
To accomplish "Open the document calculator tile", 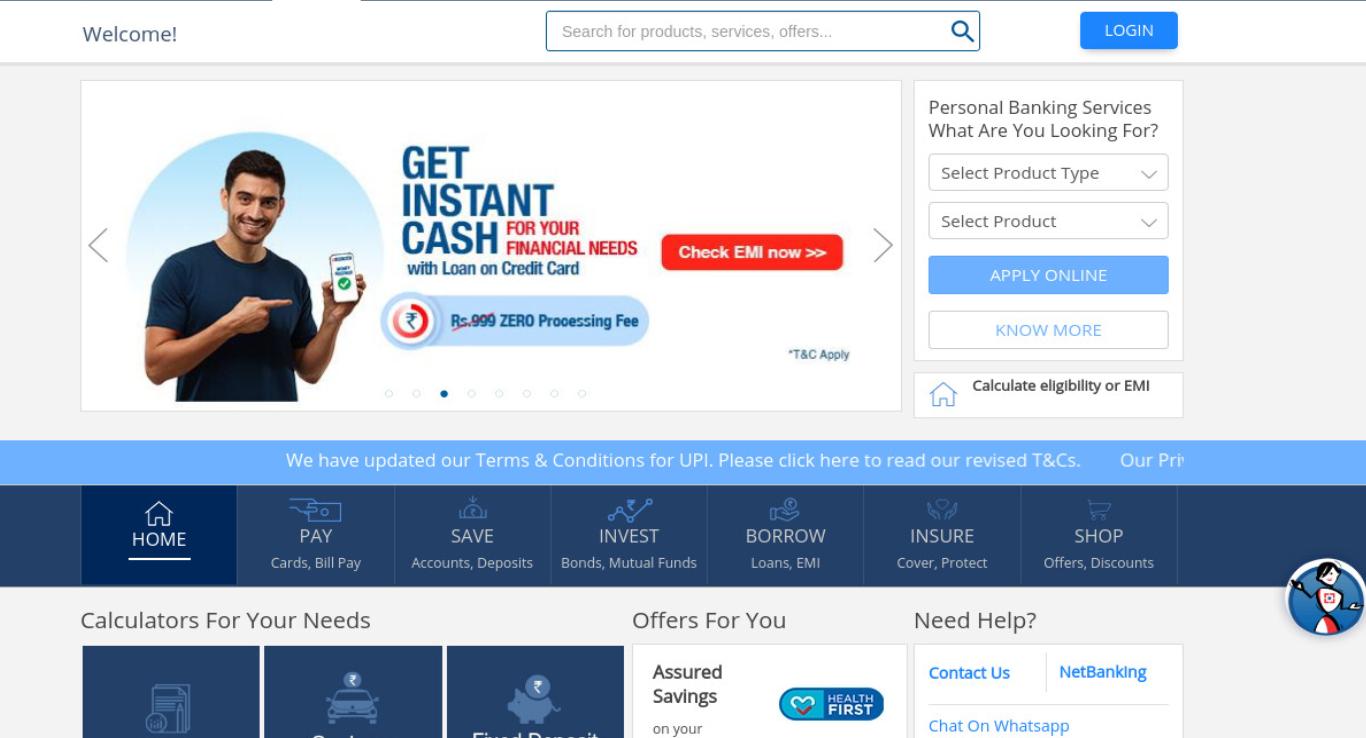I will tap(171, 692).
